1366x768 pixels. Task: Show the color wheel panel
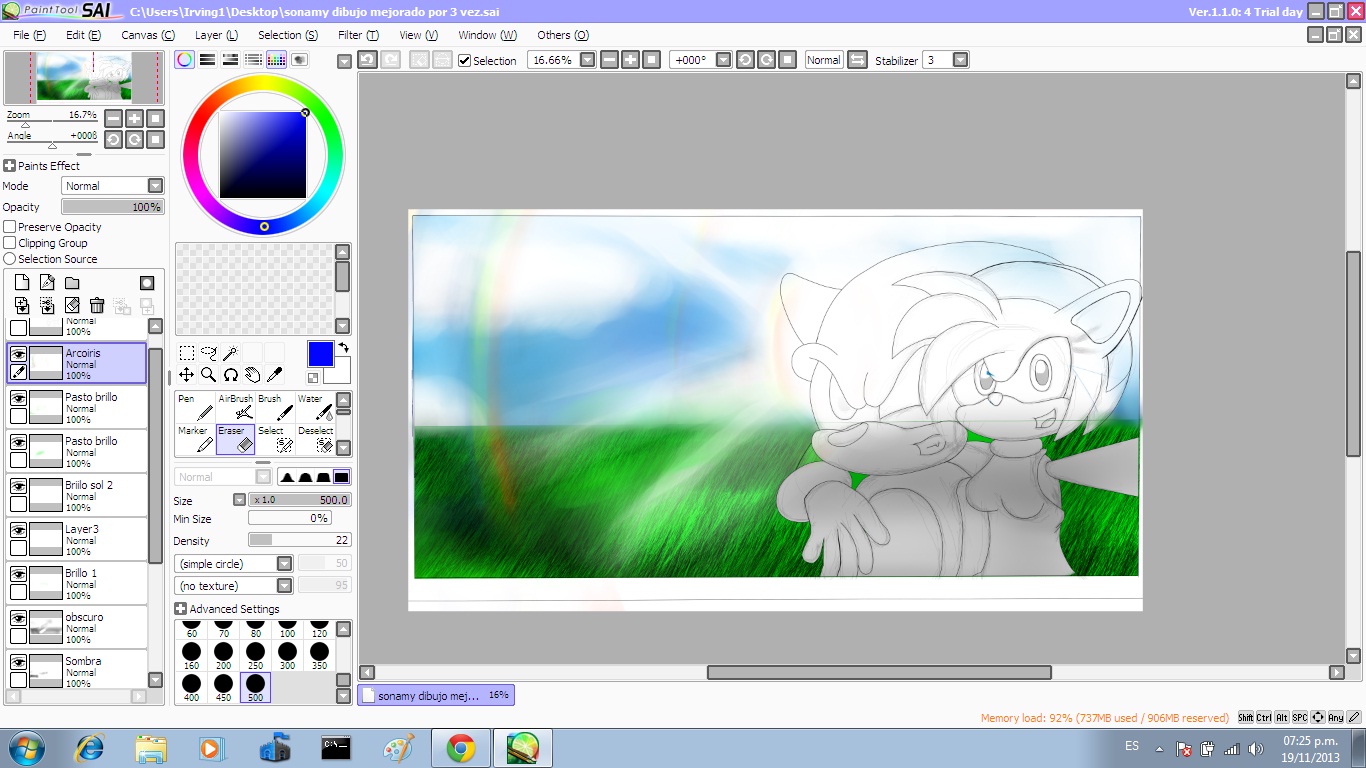pos(185,60)
